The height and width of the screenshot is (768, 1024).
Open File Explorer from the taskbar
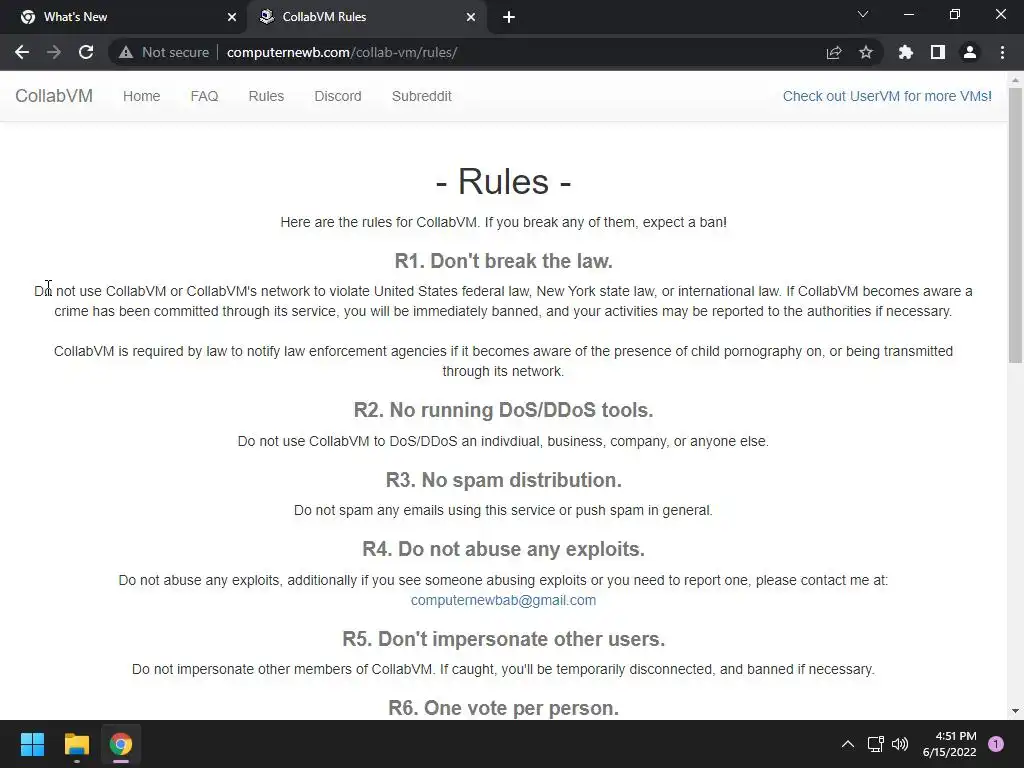(x=76, y=744)
